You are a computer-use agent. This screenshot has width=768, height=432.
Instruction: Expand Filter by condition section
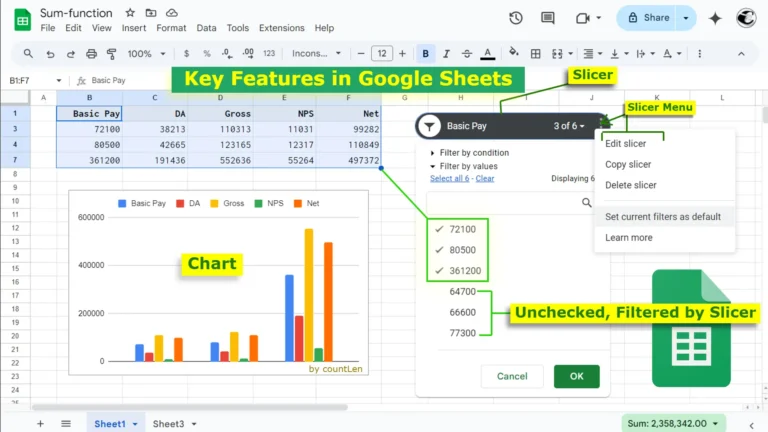tap(470, 153)
